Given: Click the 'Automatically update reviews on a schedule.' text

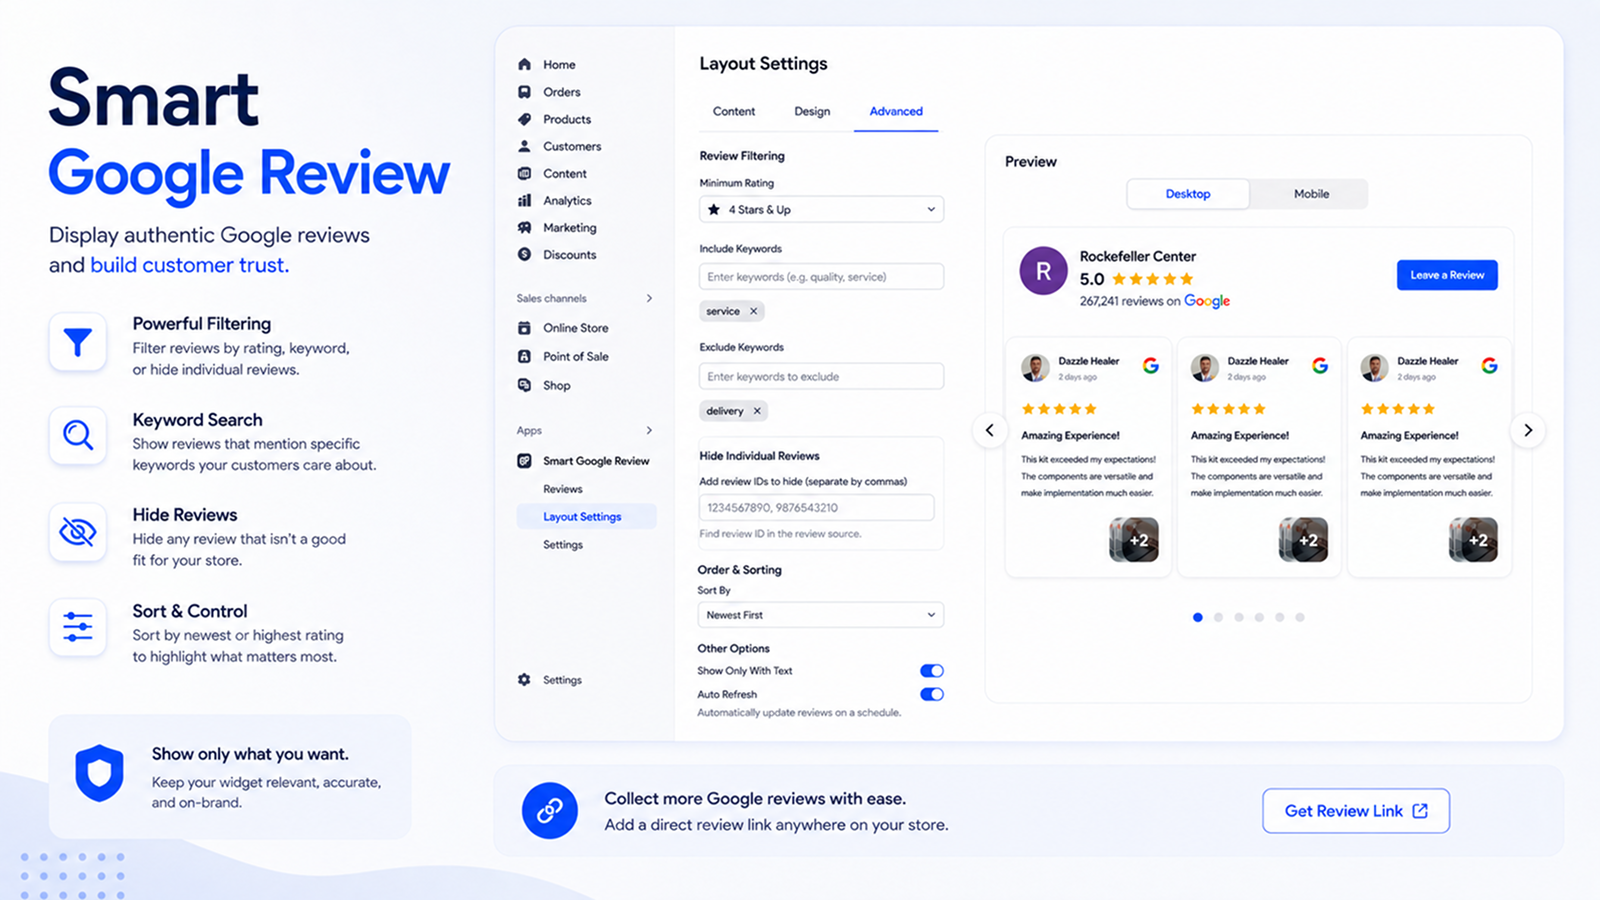Looking at the screenshot, I should 799,713.
